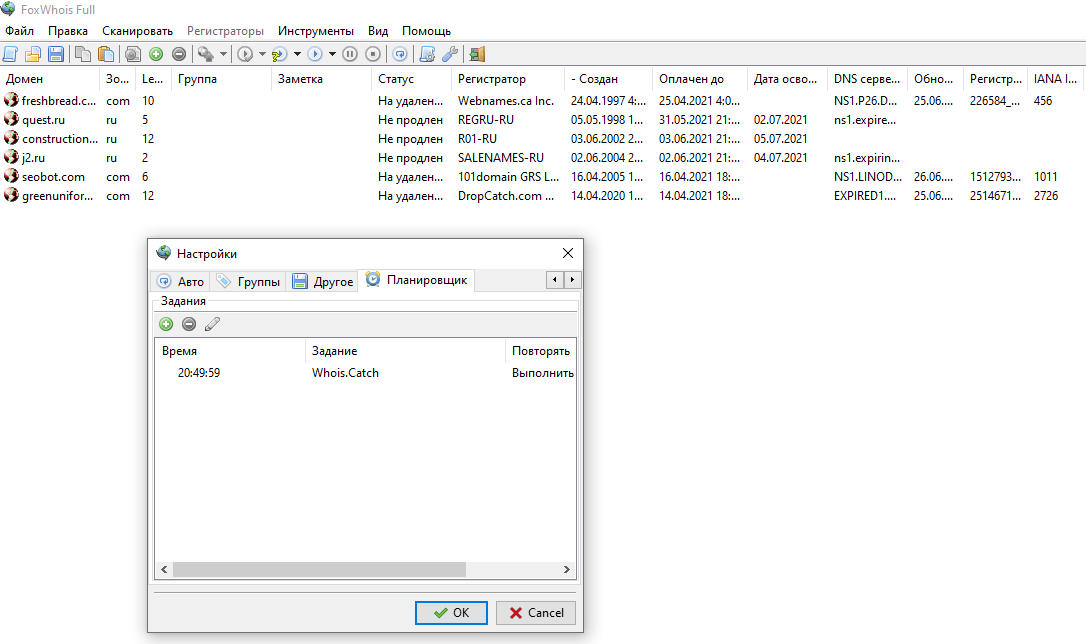Open dropdown arrow beside question-mark play icon
1086x644 pixels.
pos(297,54)
